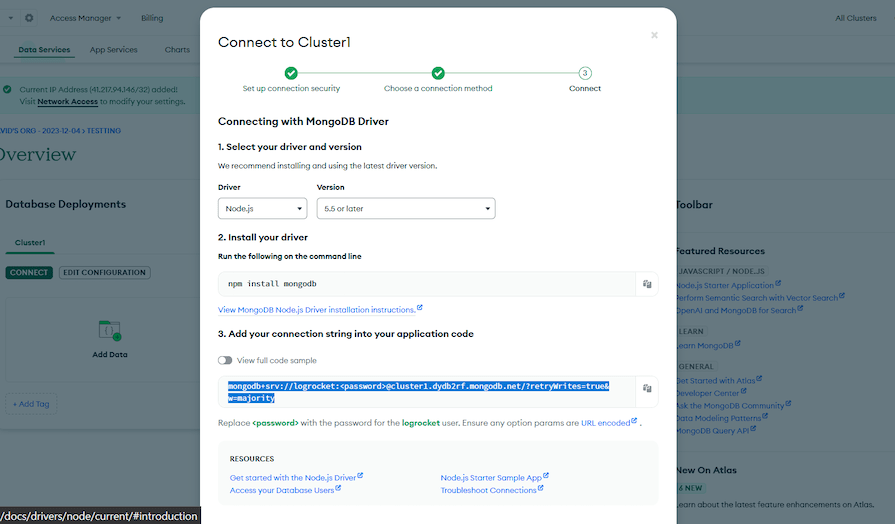The height and width of the screenshot is (524, 895).
Task: Open the Charts tab
Action: pos(177,50)
